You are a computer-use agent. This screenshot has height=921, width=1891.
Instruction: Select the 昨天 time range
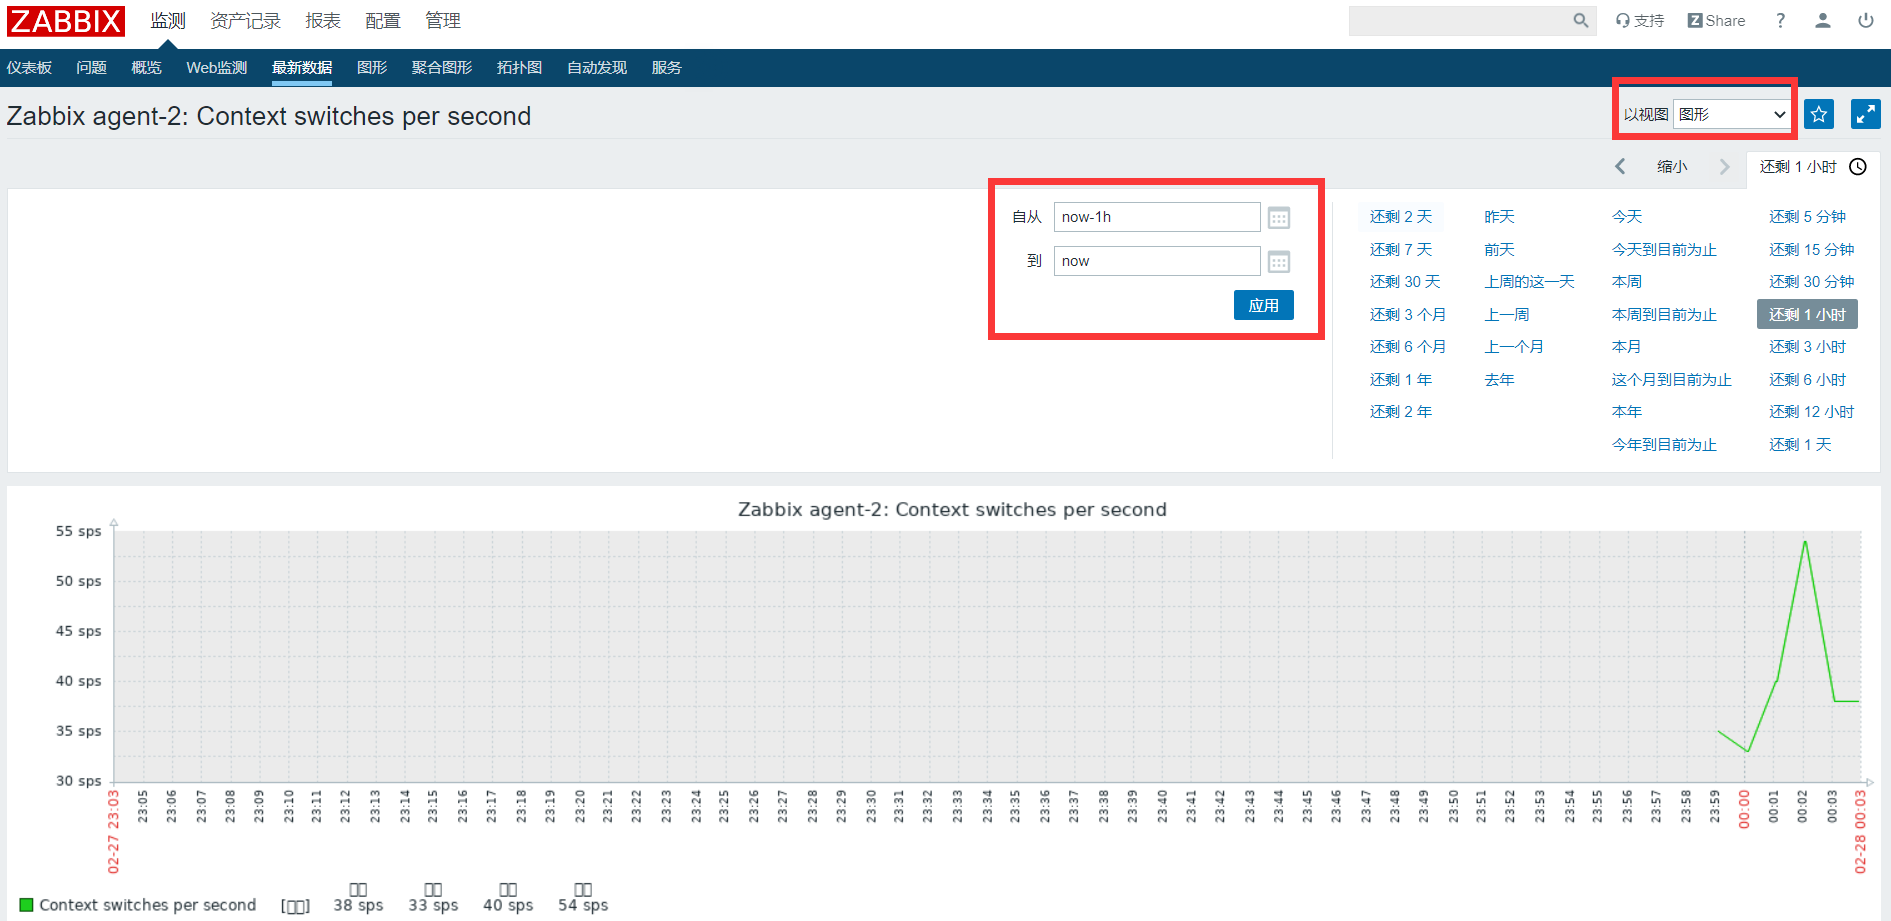click(x=1499, y=217)
